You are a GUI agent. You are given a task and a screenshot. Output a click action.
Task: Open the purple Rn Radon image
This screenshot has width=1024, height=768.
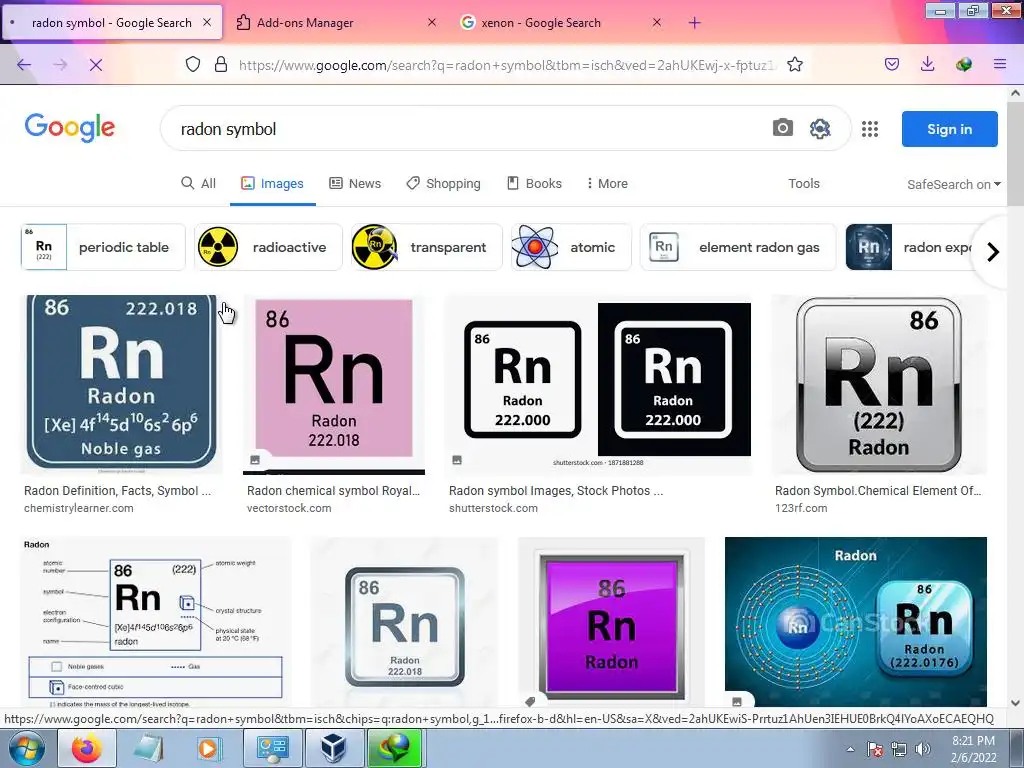[611, 622]
